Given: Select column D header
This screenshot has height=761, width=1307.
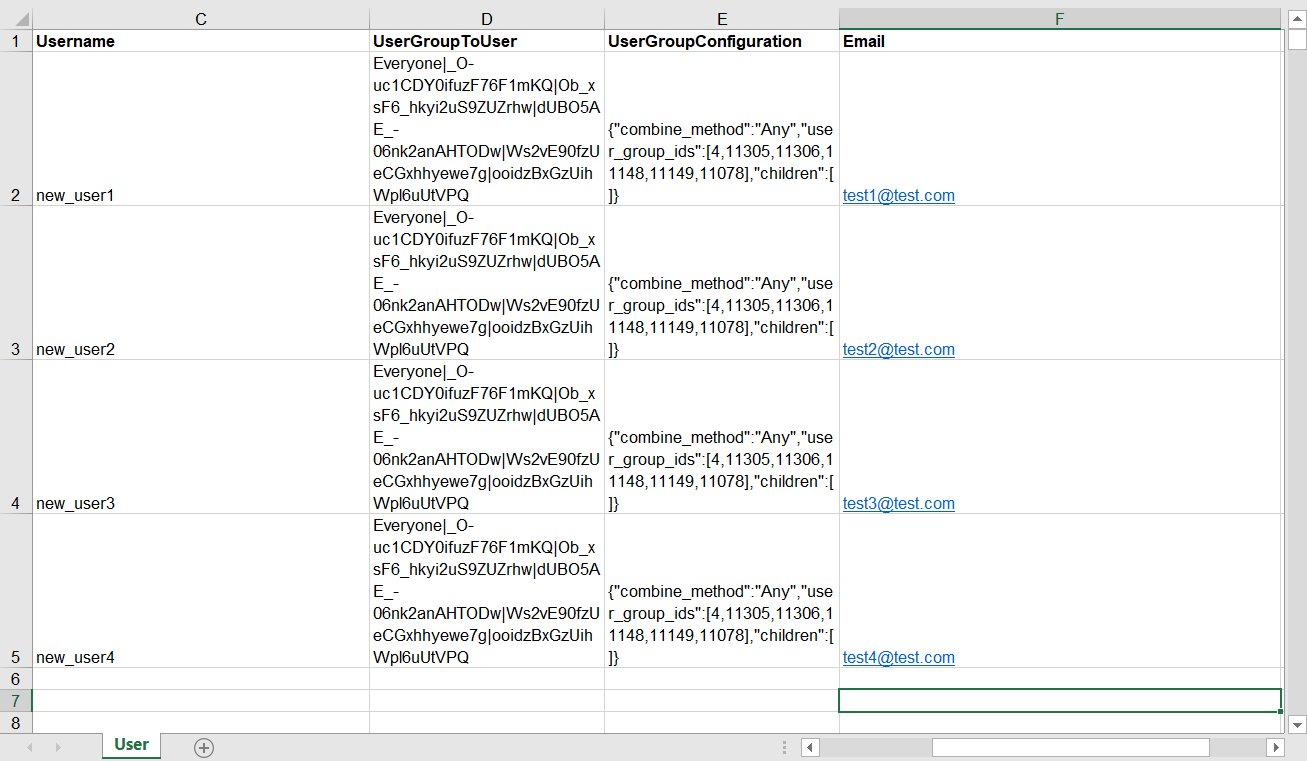Looking at the screenshot, I should 486,19.
